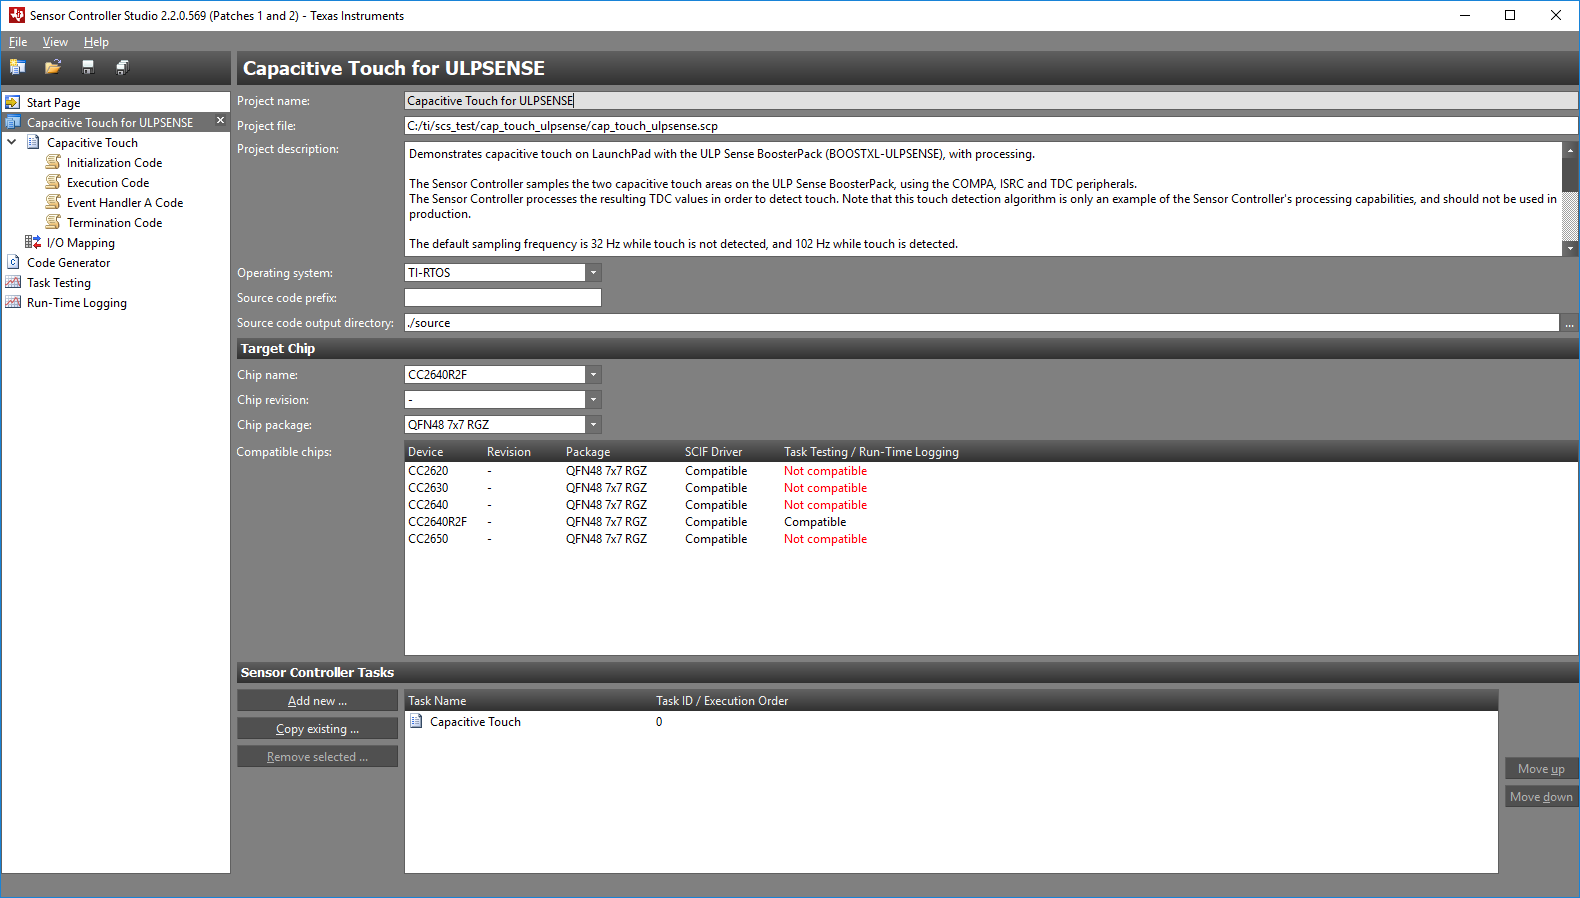Click the New Project toolbar icon
The height and width of the screenshot is (898, 1580).
coord(18,67)
